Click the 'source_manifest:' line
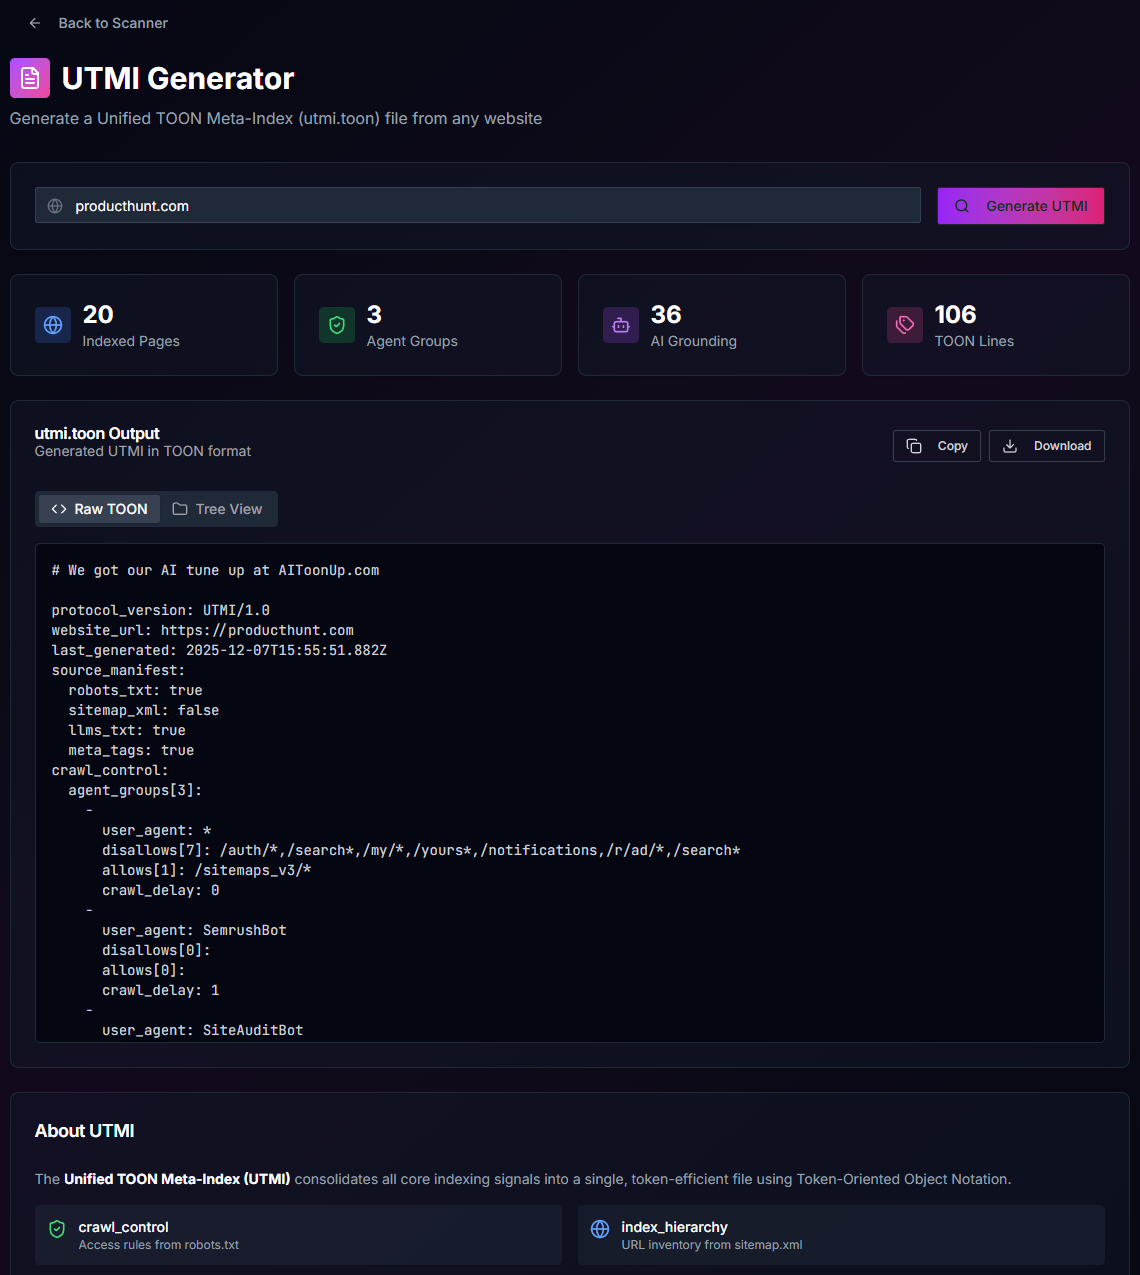The image size is (1140, 1275). [x=119, y=670]
